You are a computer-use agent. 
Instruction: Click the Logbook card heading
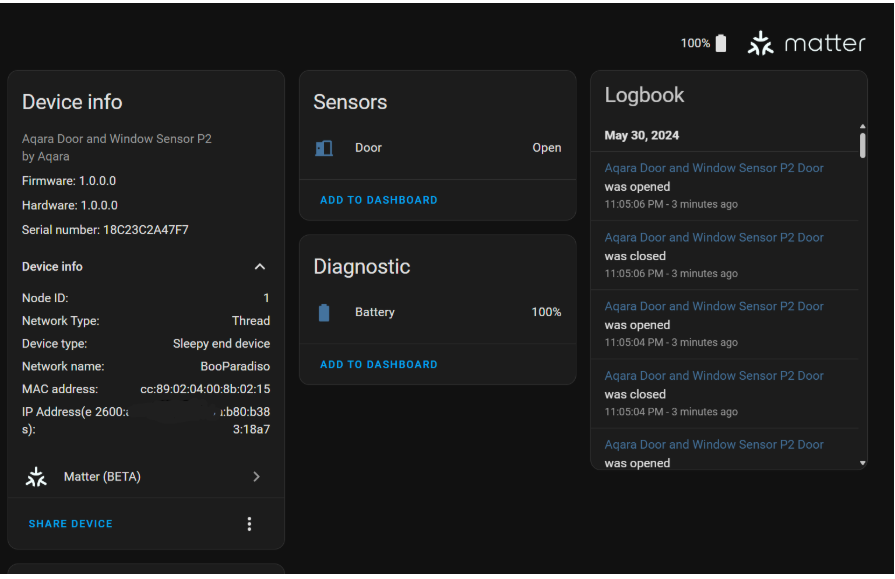[645, 95]
